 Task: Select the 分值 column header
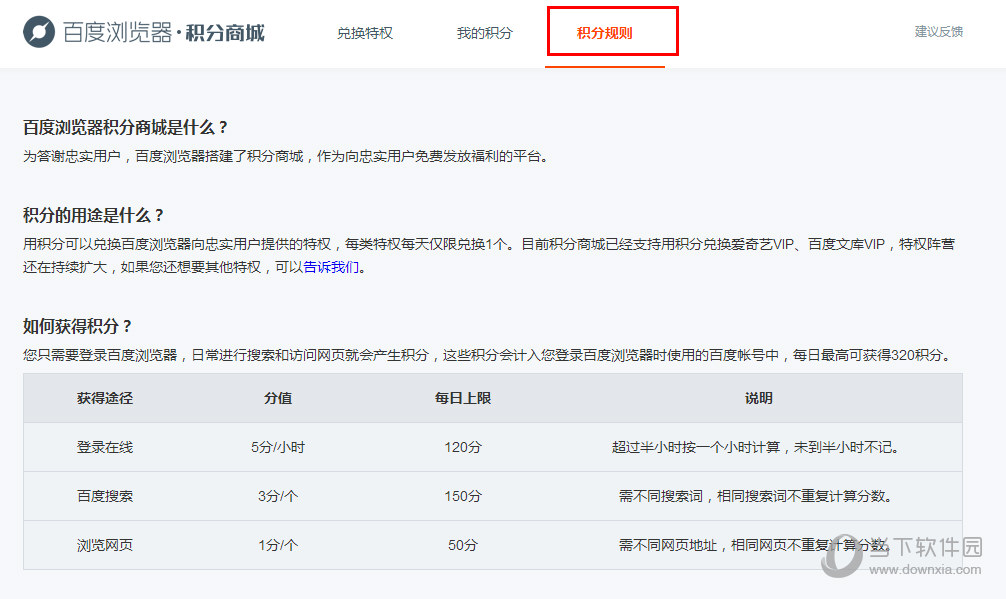click(x=277, y=398)
